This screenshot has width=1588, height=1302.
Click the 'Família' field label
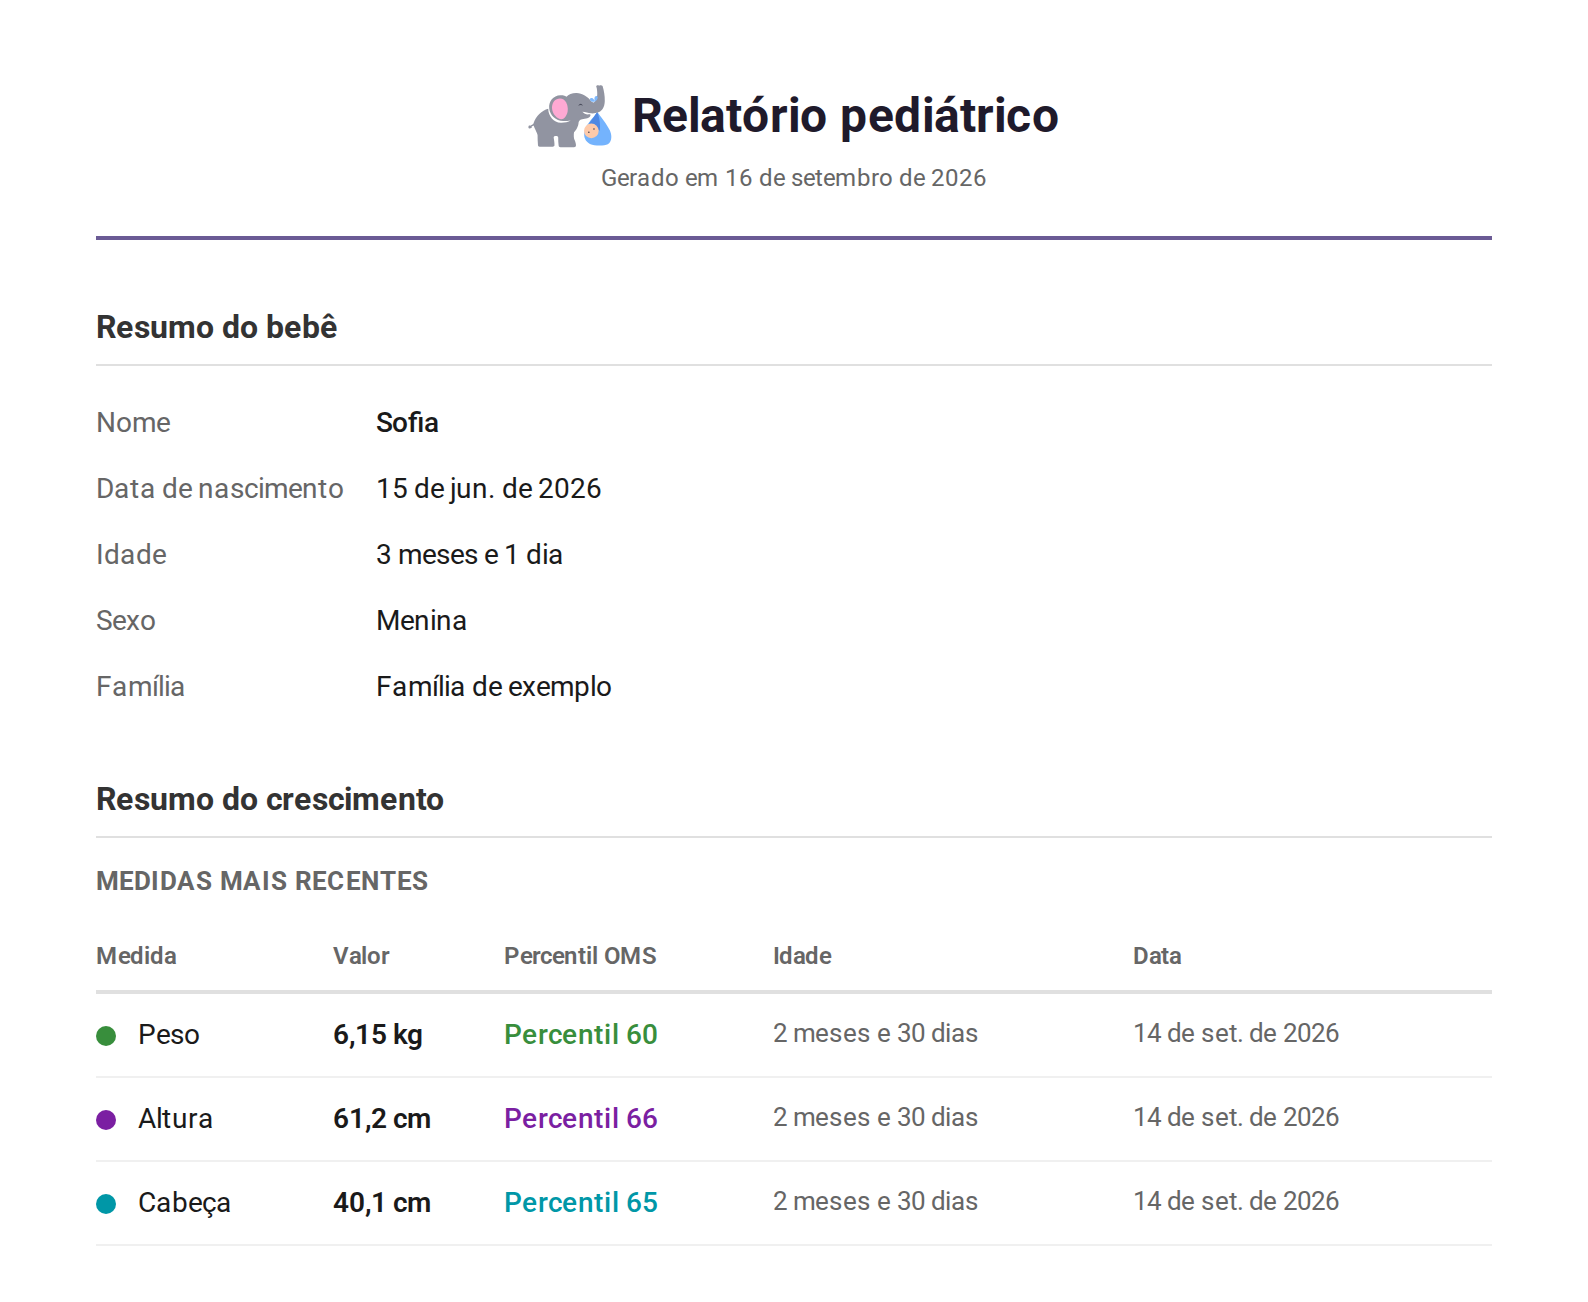pos(140,687)
